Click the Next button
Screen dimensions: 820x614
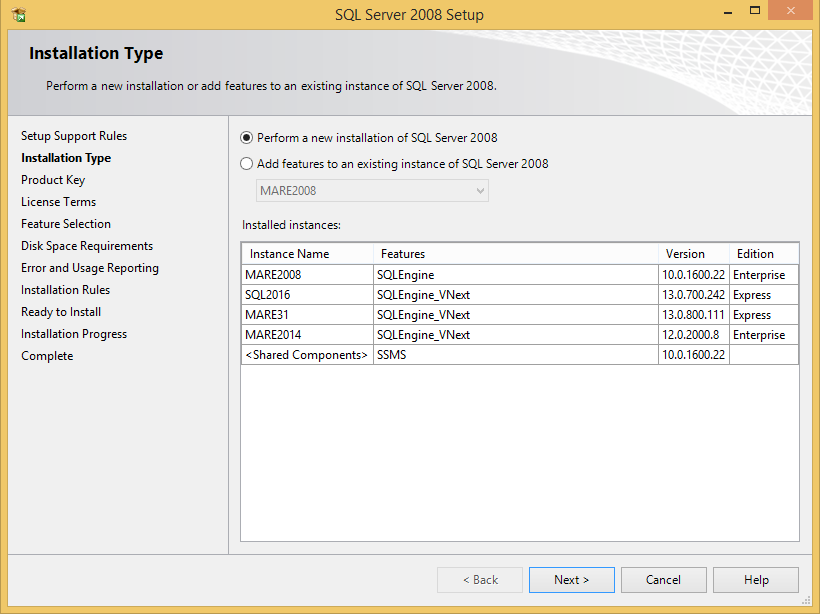tap(571, 580)
